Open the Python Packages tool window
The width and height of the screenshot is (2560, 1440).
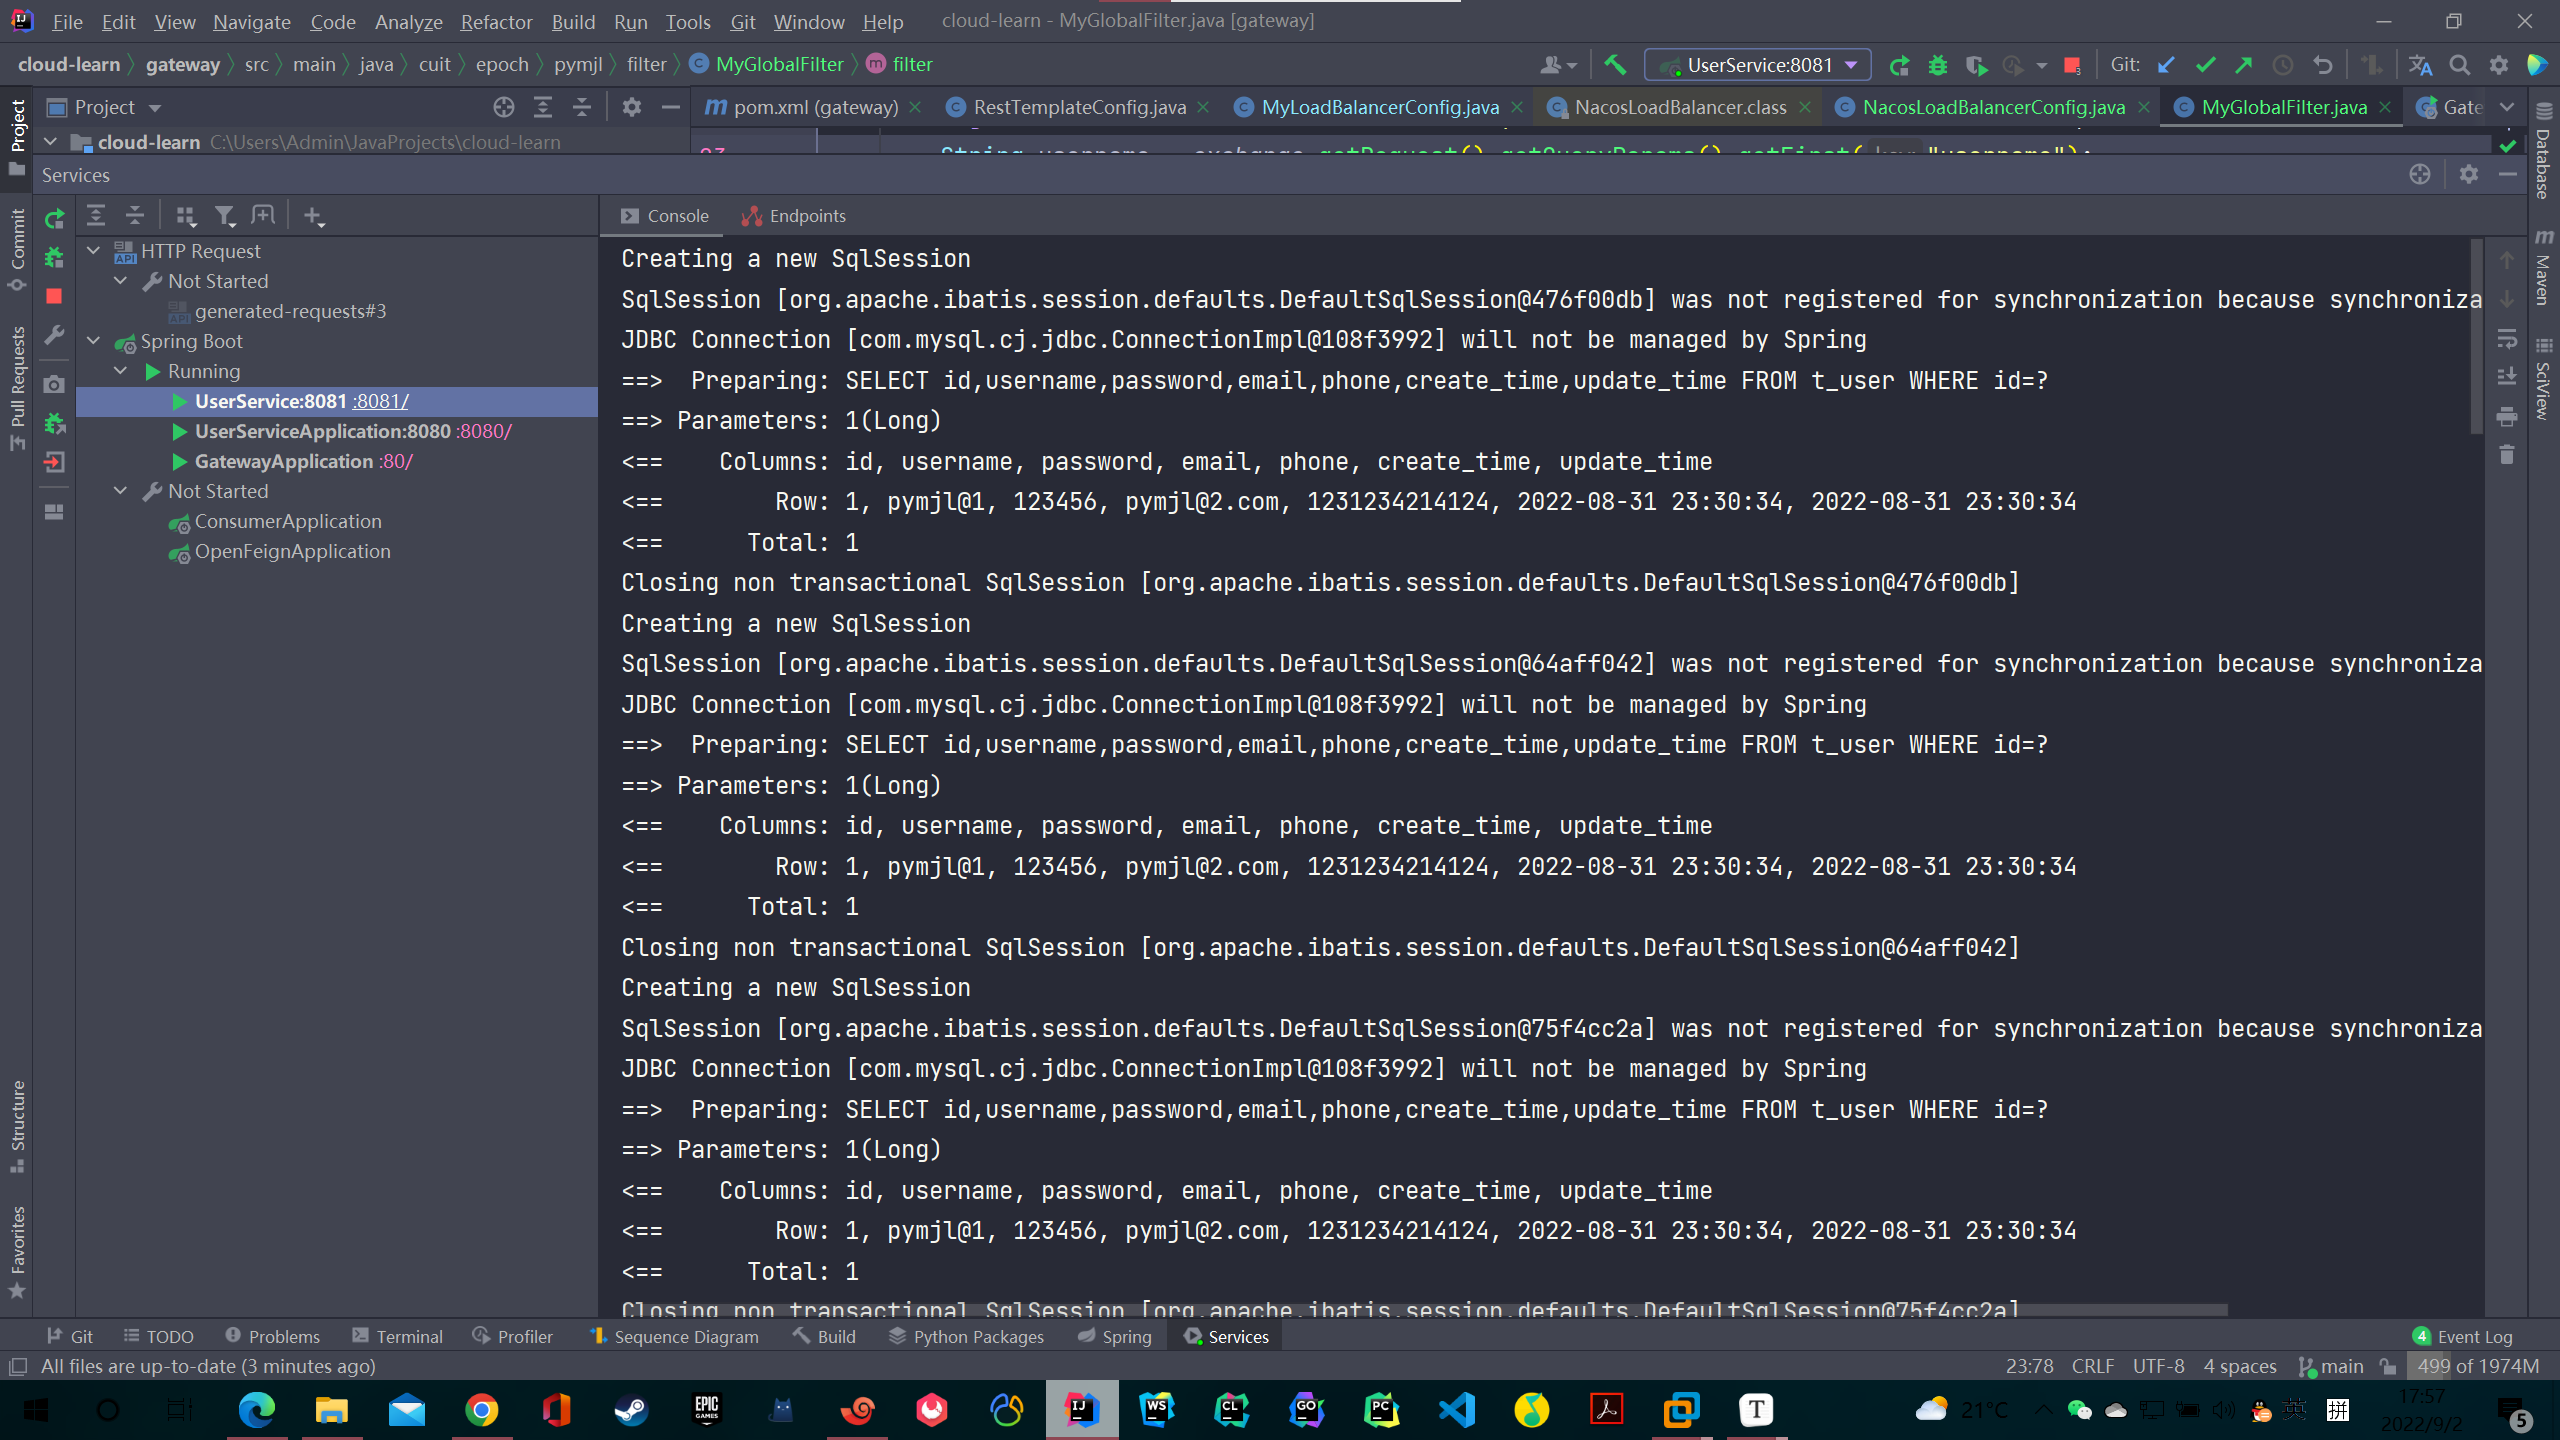966,1336
